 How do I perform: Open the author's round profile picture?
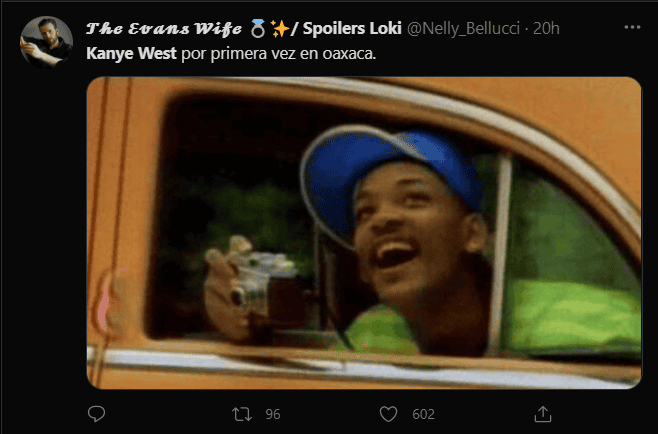(x=47, y=42)
